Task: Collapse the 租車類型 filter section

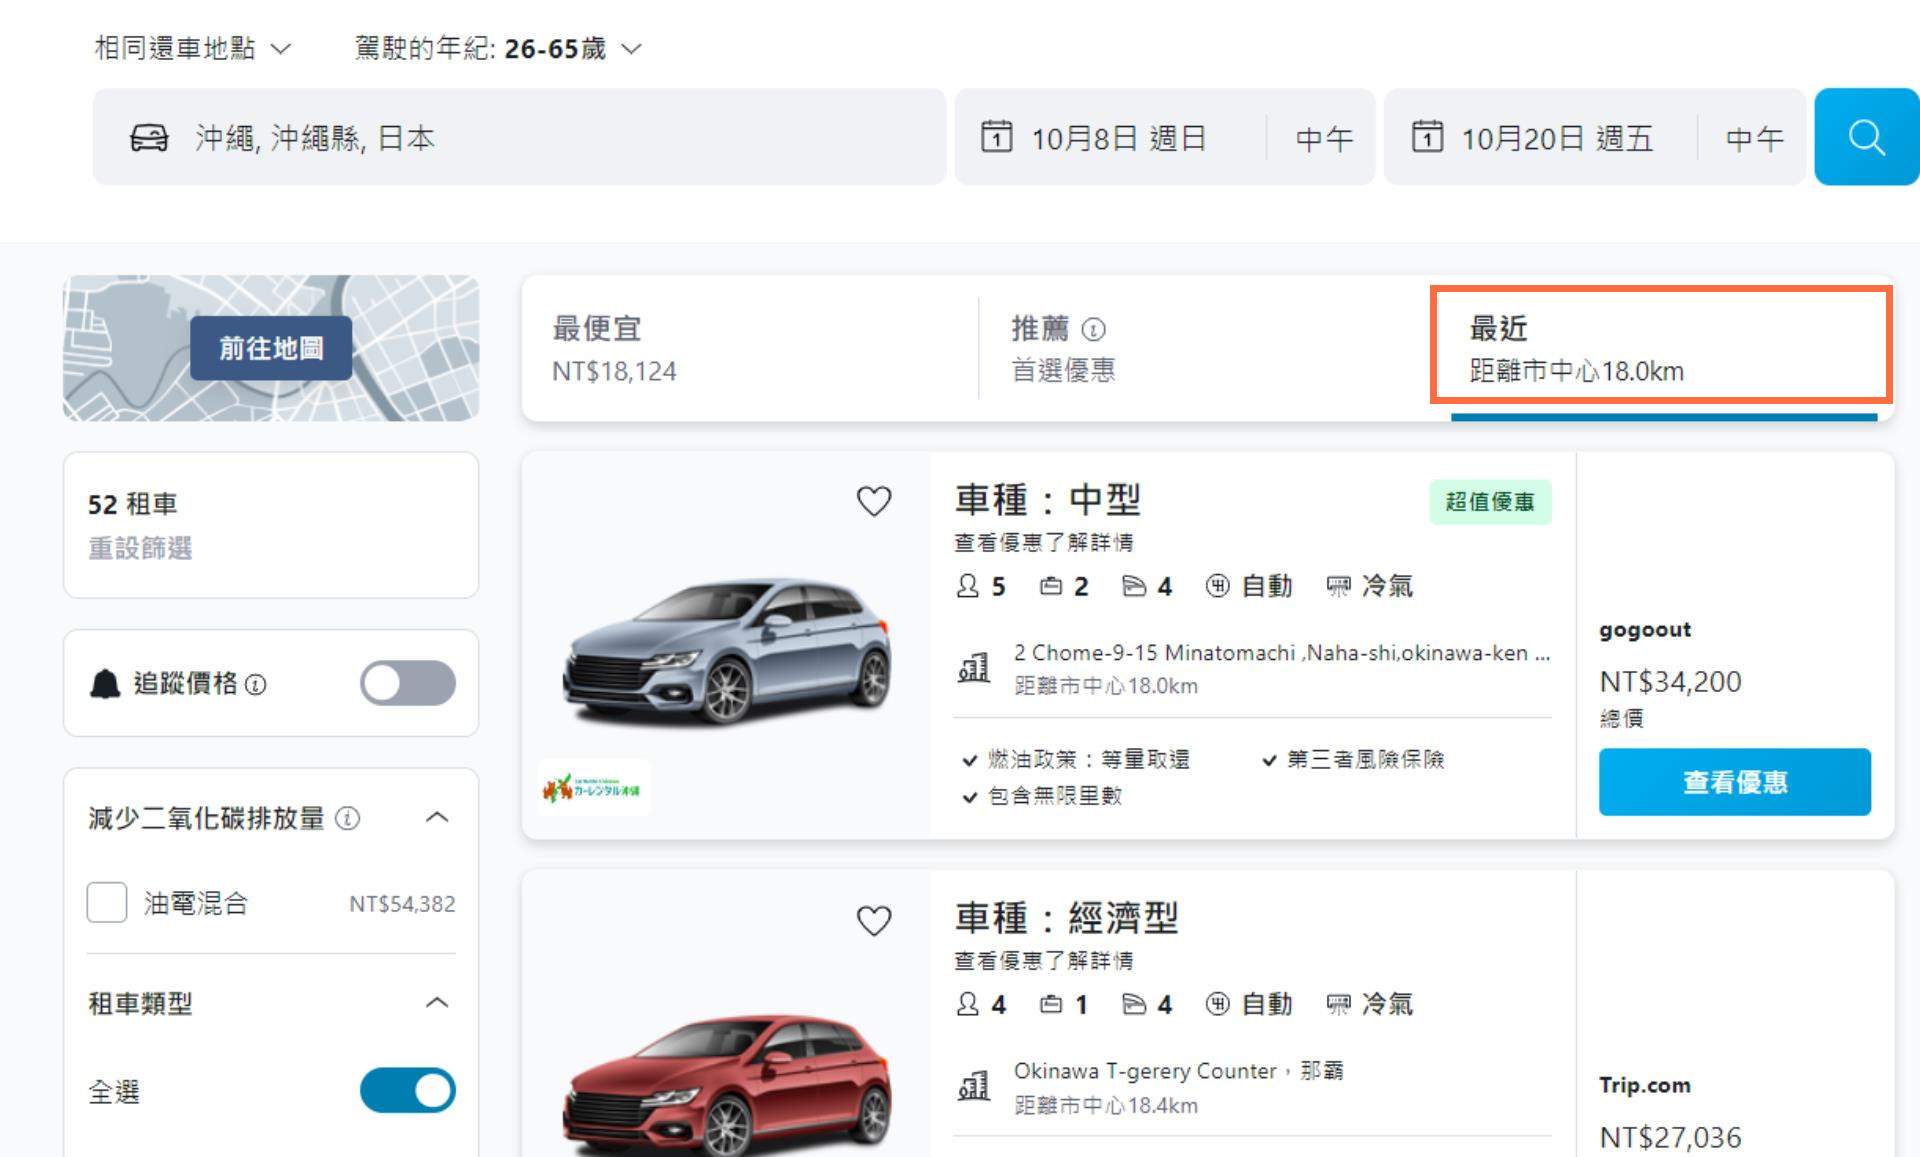Action: (437, 1002)
